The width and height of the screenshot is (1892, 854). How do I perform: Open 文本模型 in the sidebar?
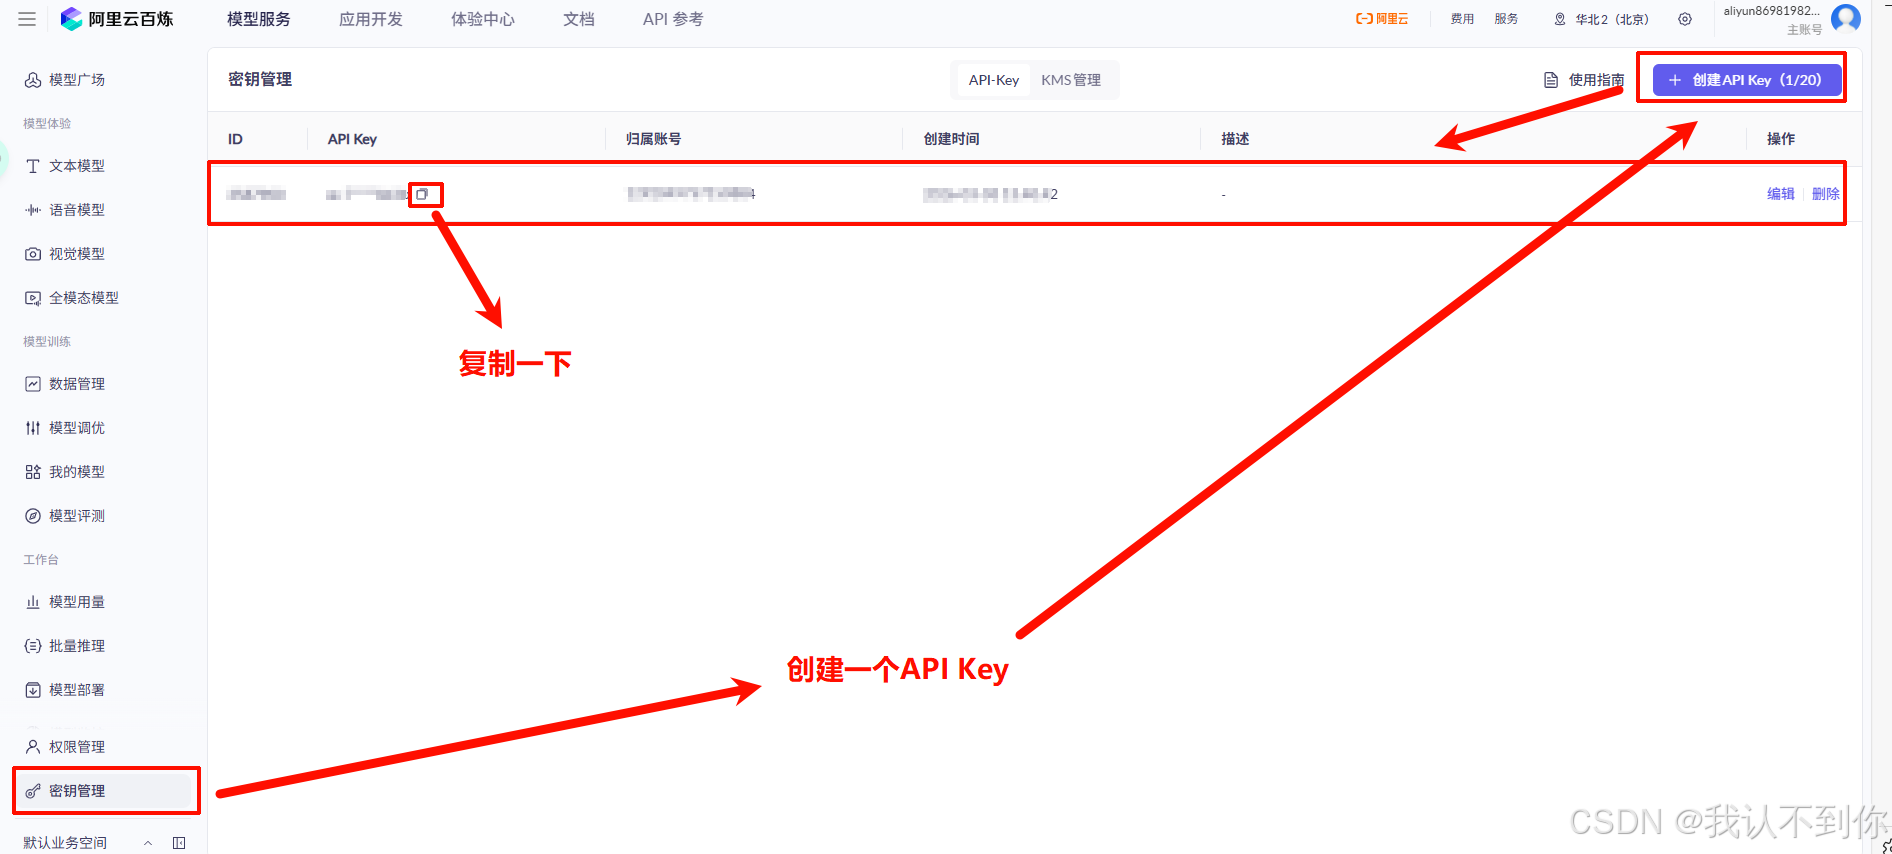pos(65,166)
